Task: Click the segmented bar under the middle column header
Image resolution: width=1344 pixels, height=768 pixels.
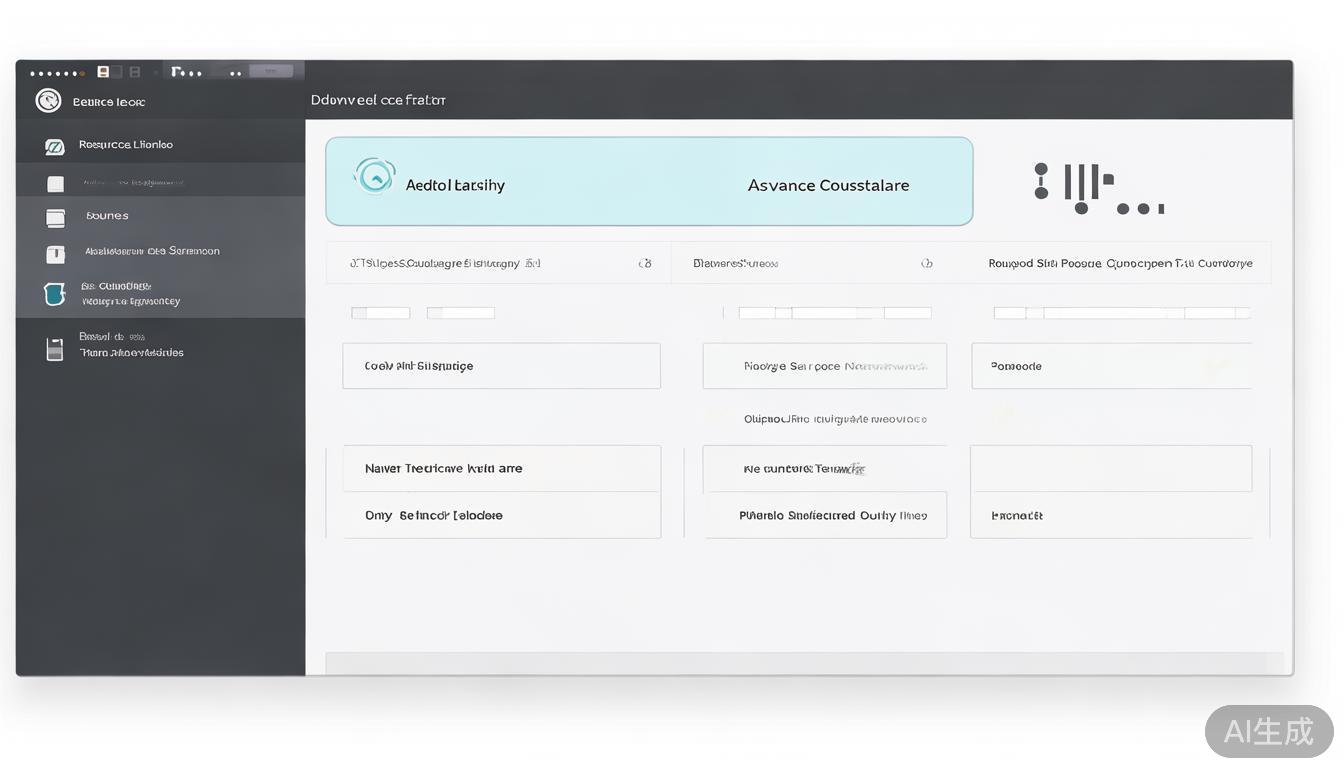Action: (834, 313)
